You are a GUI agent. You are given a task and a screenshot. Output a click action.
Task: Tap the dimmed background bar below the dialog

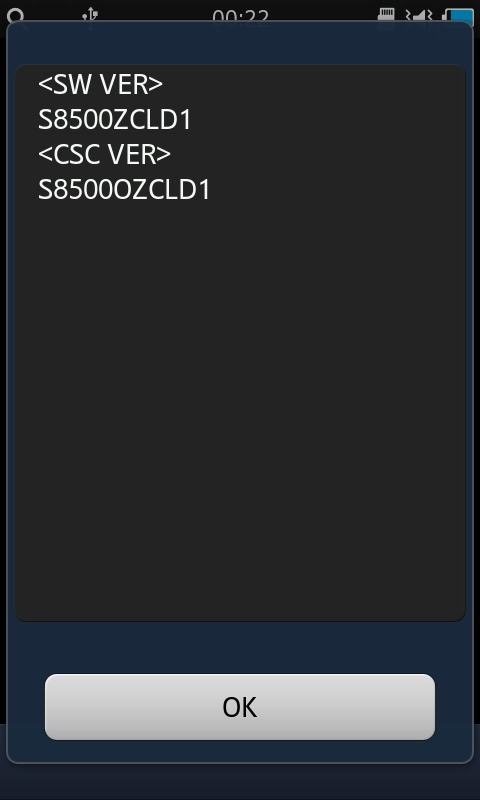point(240,782)
